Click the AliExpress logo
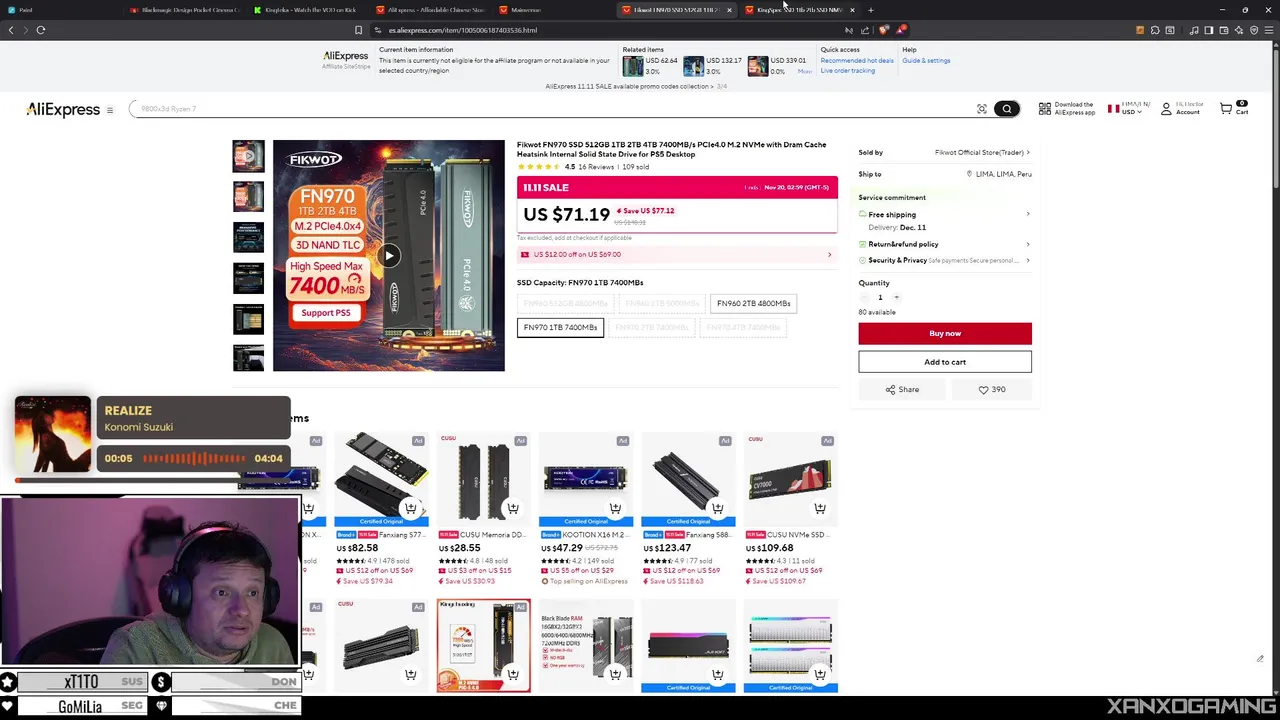1280x720 pixels. (x=63, y=109)
